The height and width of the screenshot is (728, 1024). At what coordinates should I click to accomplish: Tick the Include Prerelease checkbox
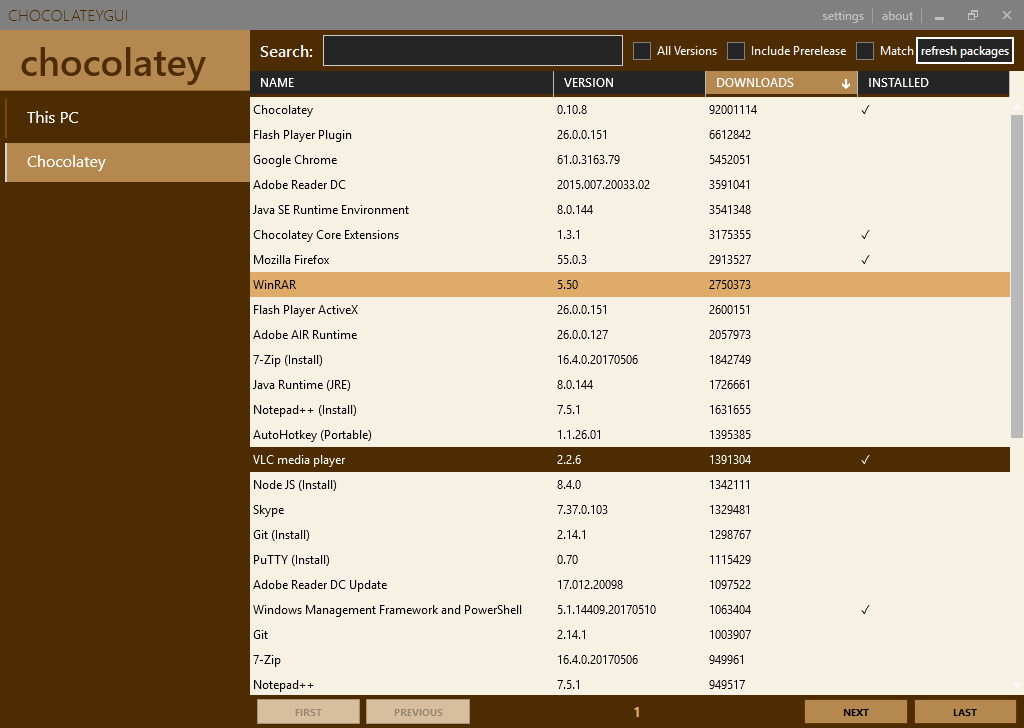click(x=736, y=51)
